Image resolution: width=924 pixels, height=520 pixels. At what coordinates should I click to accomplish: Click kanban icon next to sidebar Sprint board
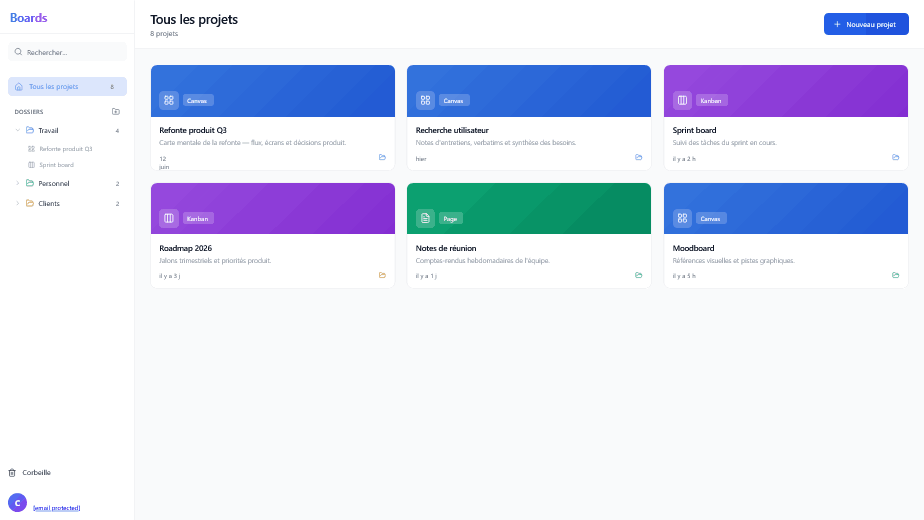click(32, 165)
